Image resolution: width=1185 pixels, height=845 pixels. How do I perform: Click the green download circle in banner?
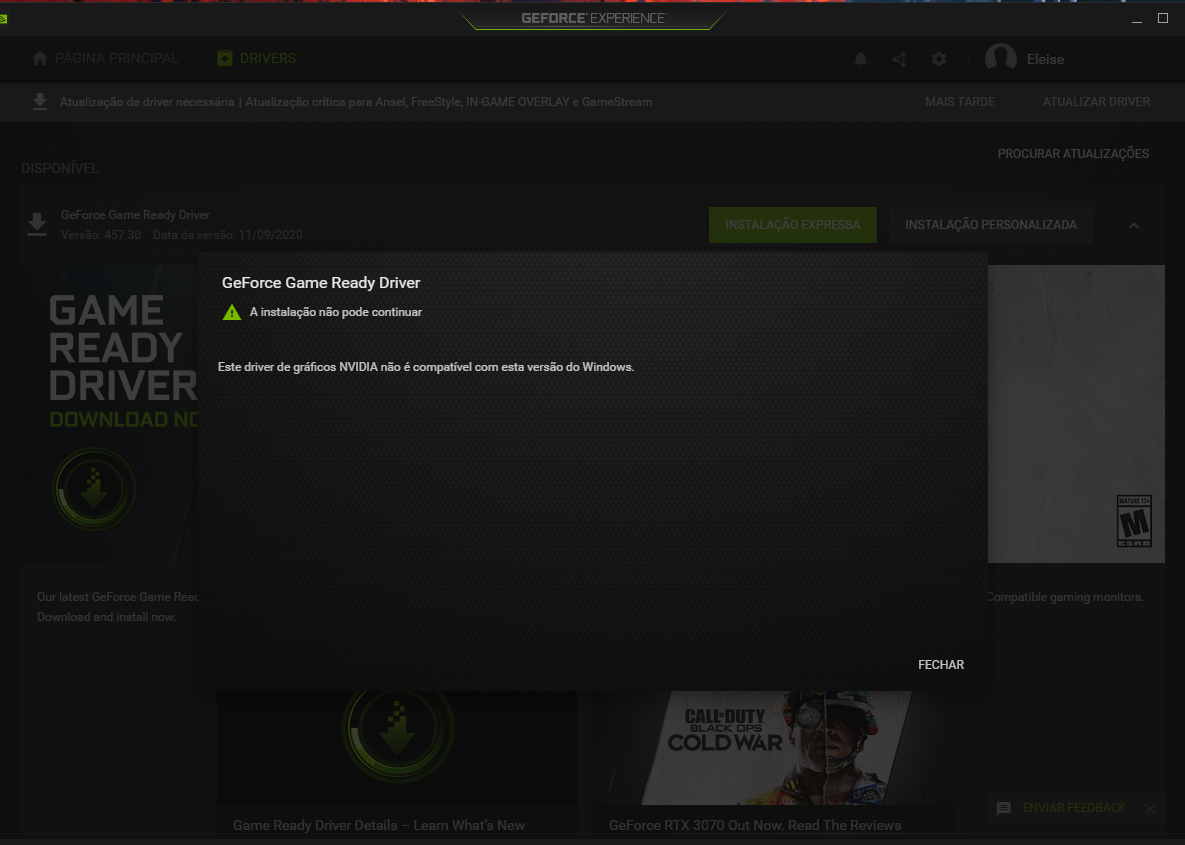(x=94, y=489)
